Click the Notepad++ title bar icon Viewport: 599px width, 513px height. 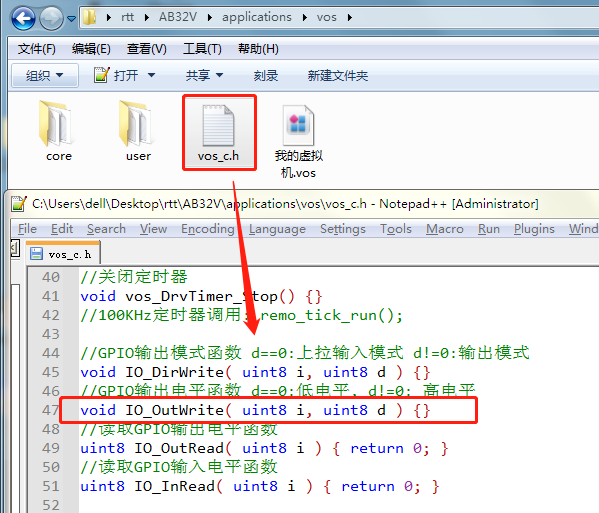pos(19,204)
